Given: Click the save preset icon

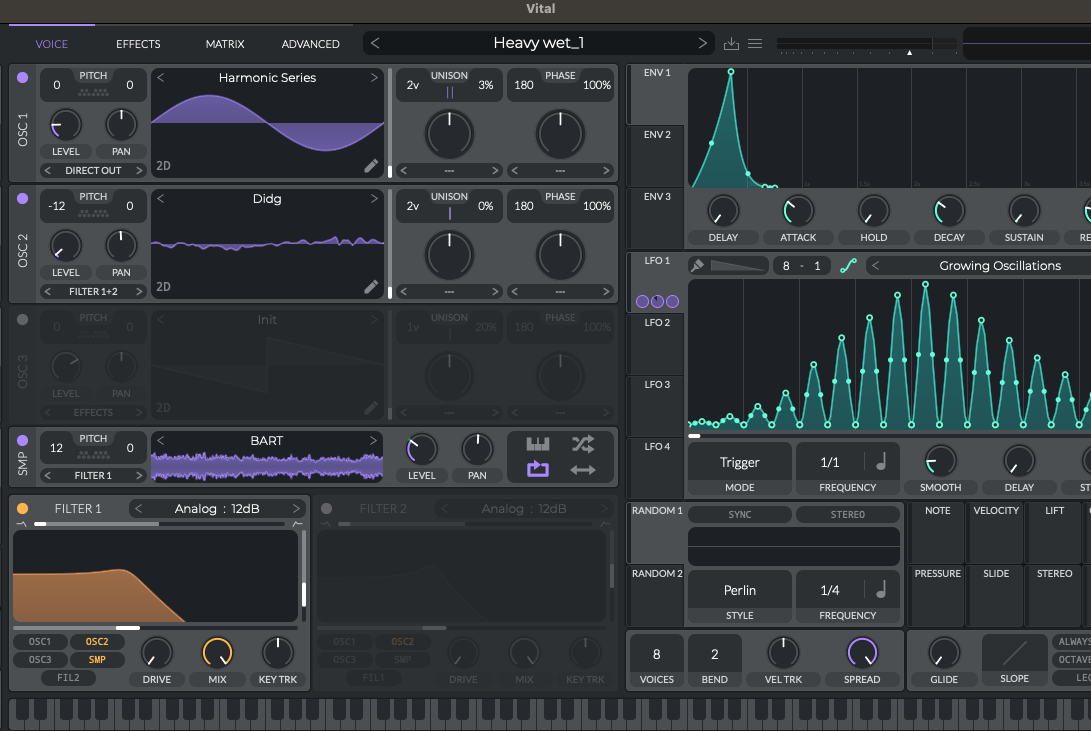Looking at the screenshot, I should click(731, 44).
